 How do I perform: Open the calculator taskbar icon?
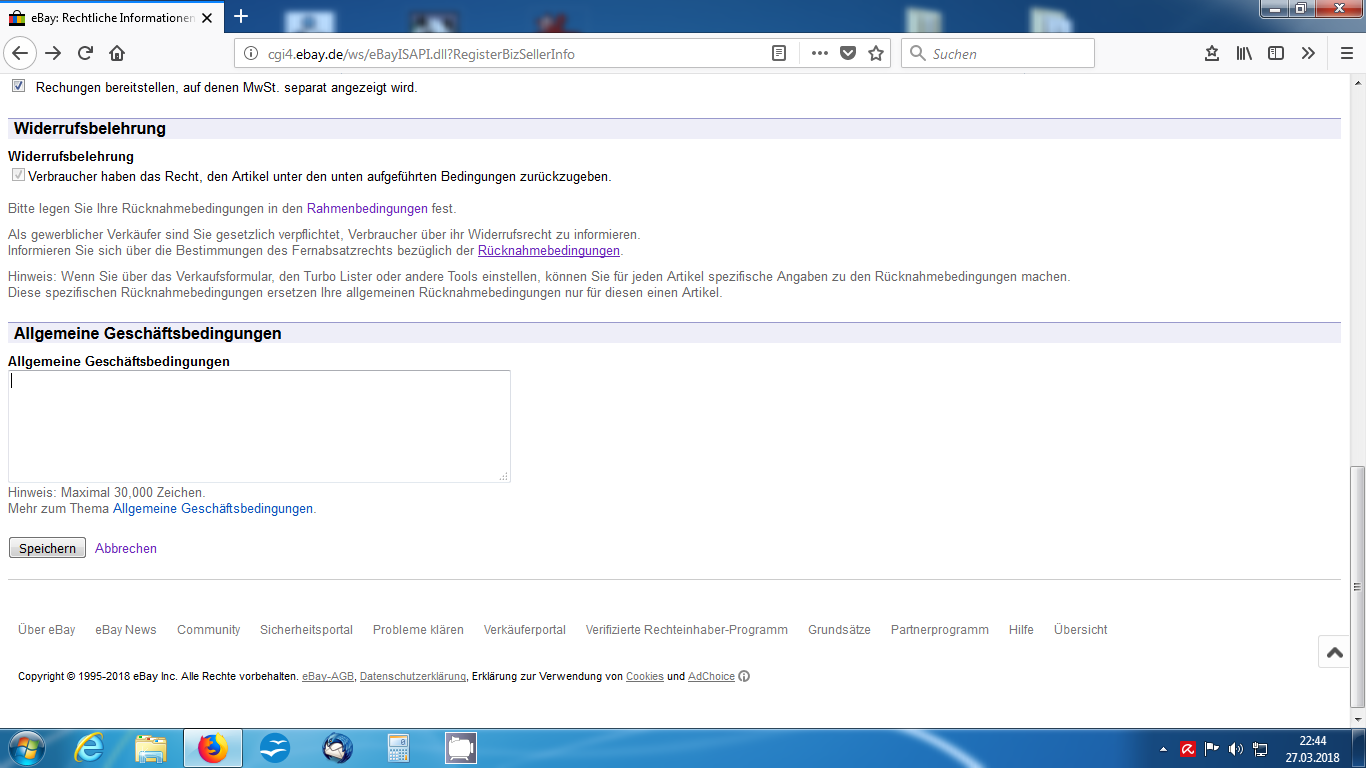(x=399, y=748)
